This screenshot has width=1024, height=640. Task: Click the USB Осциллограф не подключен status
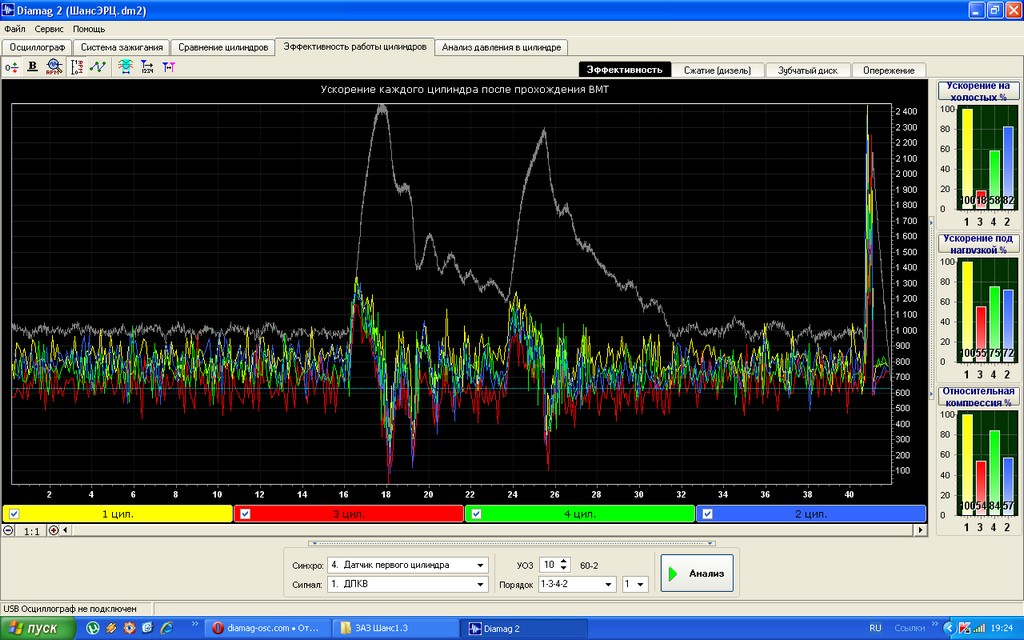[70, 609]
